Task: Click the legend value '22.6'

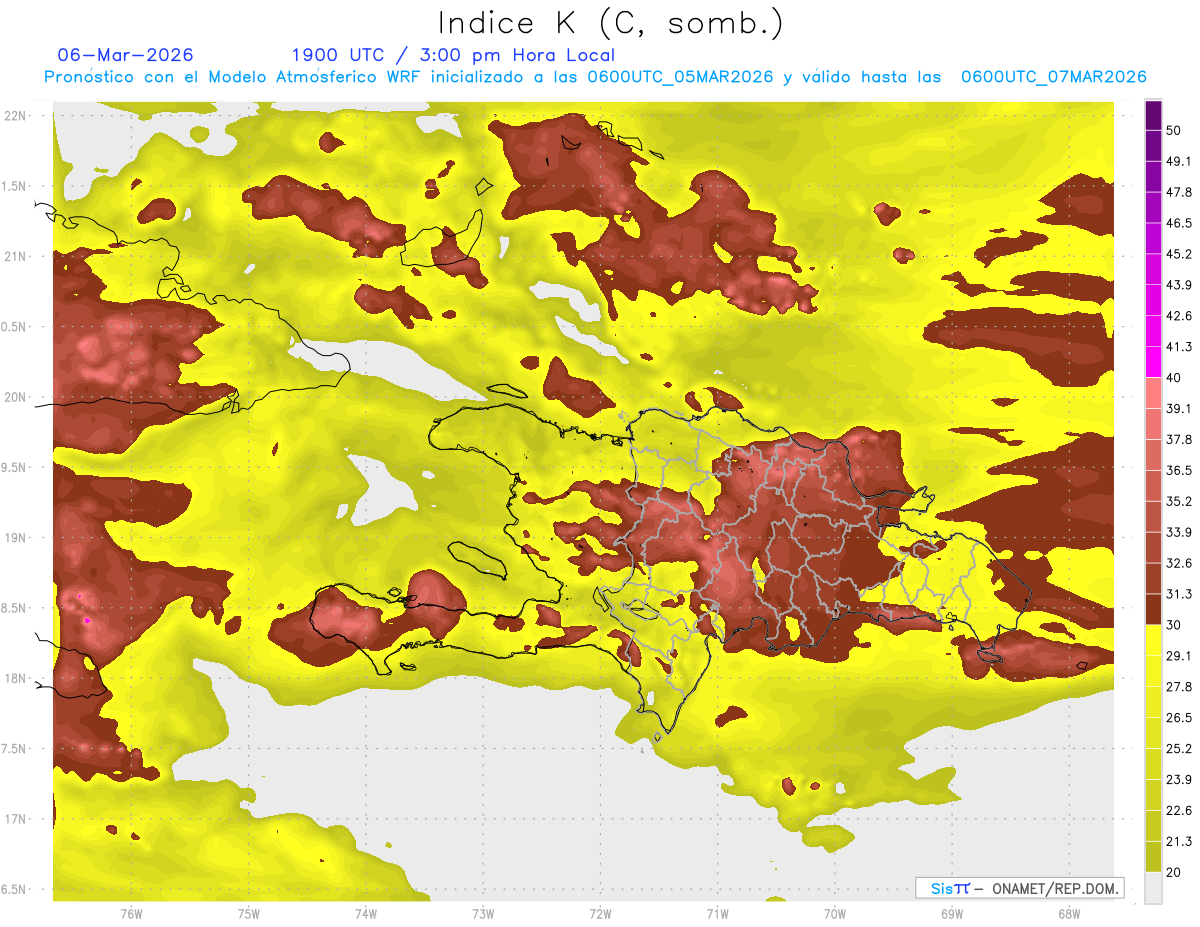Action: 1178,811
